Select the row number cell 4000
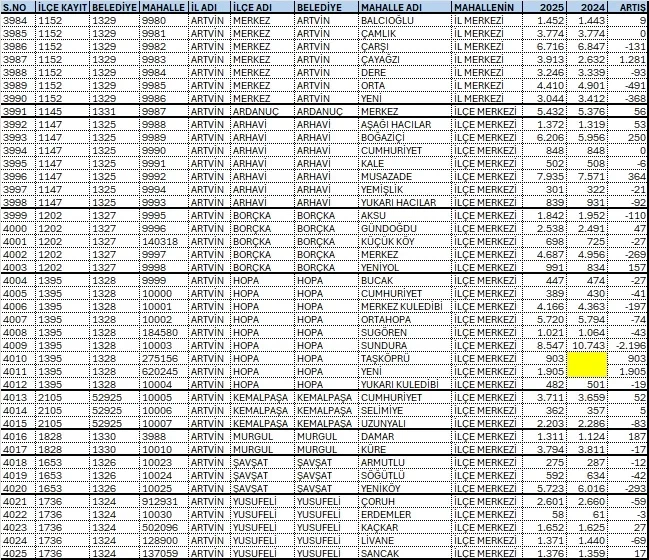The height and width of the screenshot is (560, 649). [20, 229]
